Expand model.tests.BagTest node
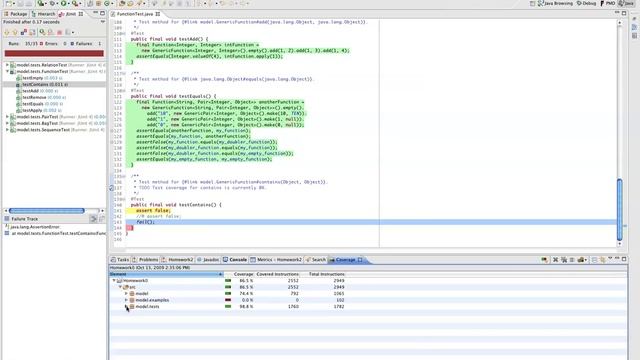 (x=7, y=123)
